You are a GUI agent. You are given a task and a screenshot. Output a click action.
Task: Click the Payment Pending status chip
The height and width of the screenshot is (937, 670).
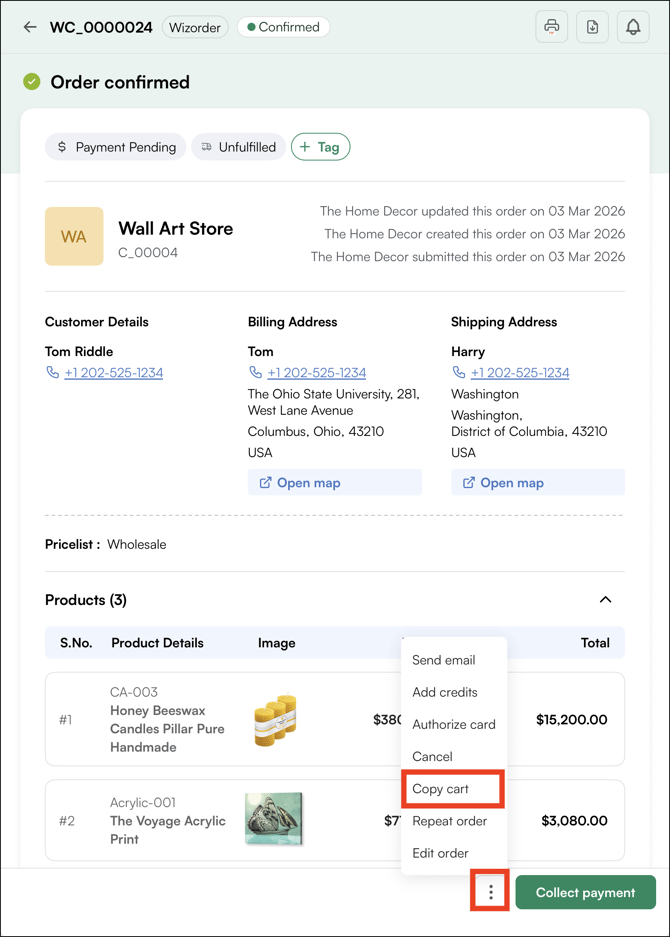(x=116, y=147)
